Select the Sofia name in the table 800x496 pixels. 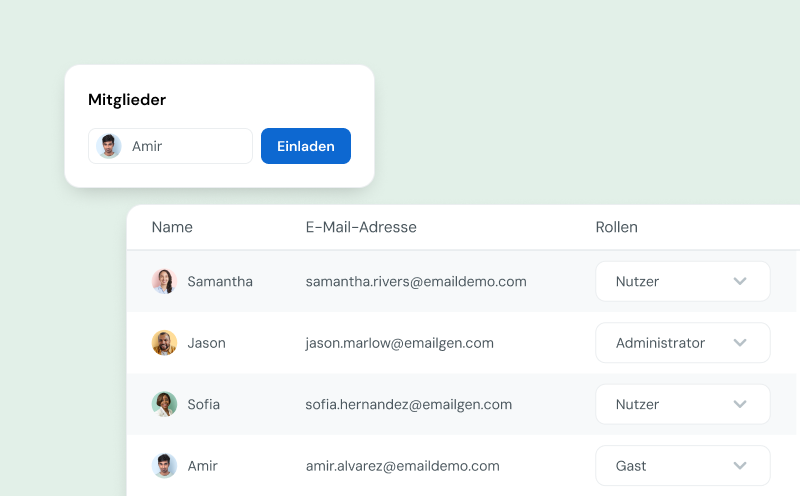pos(204,404)
